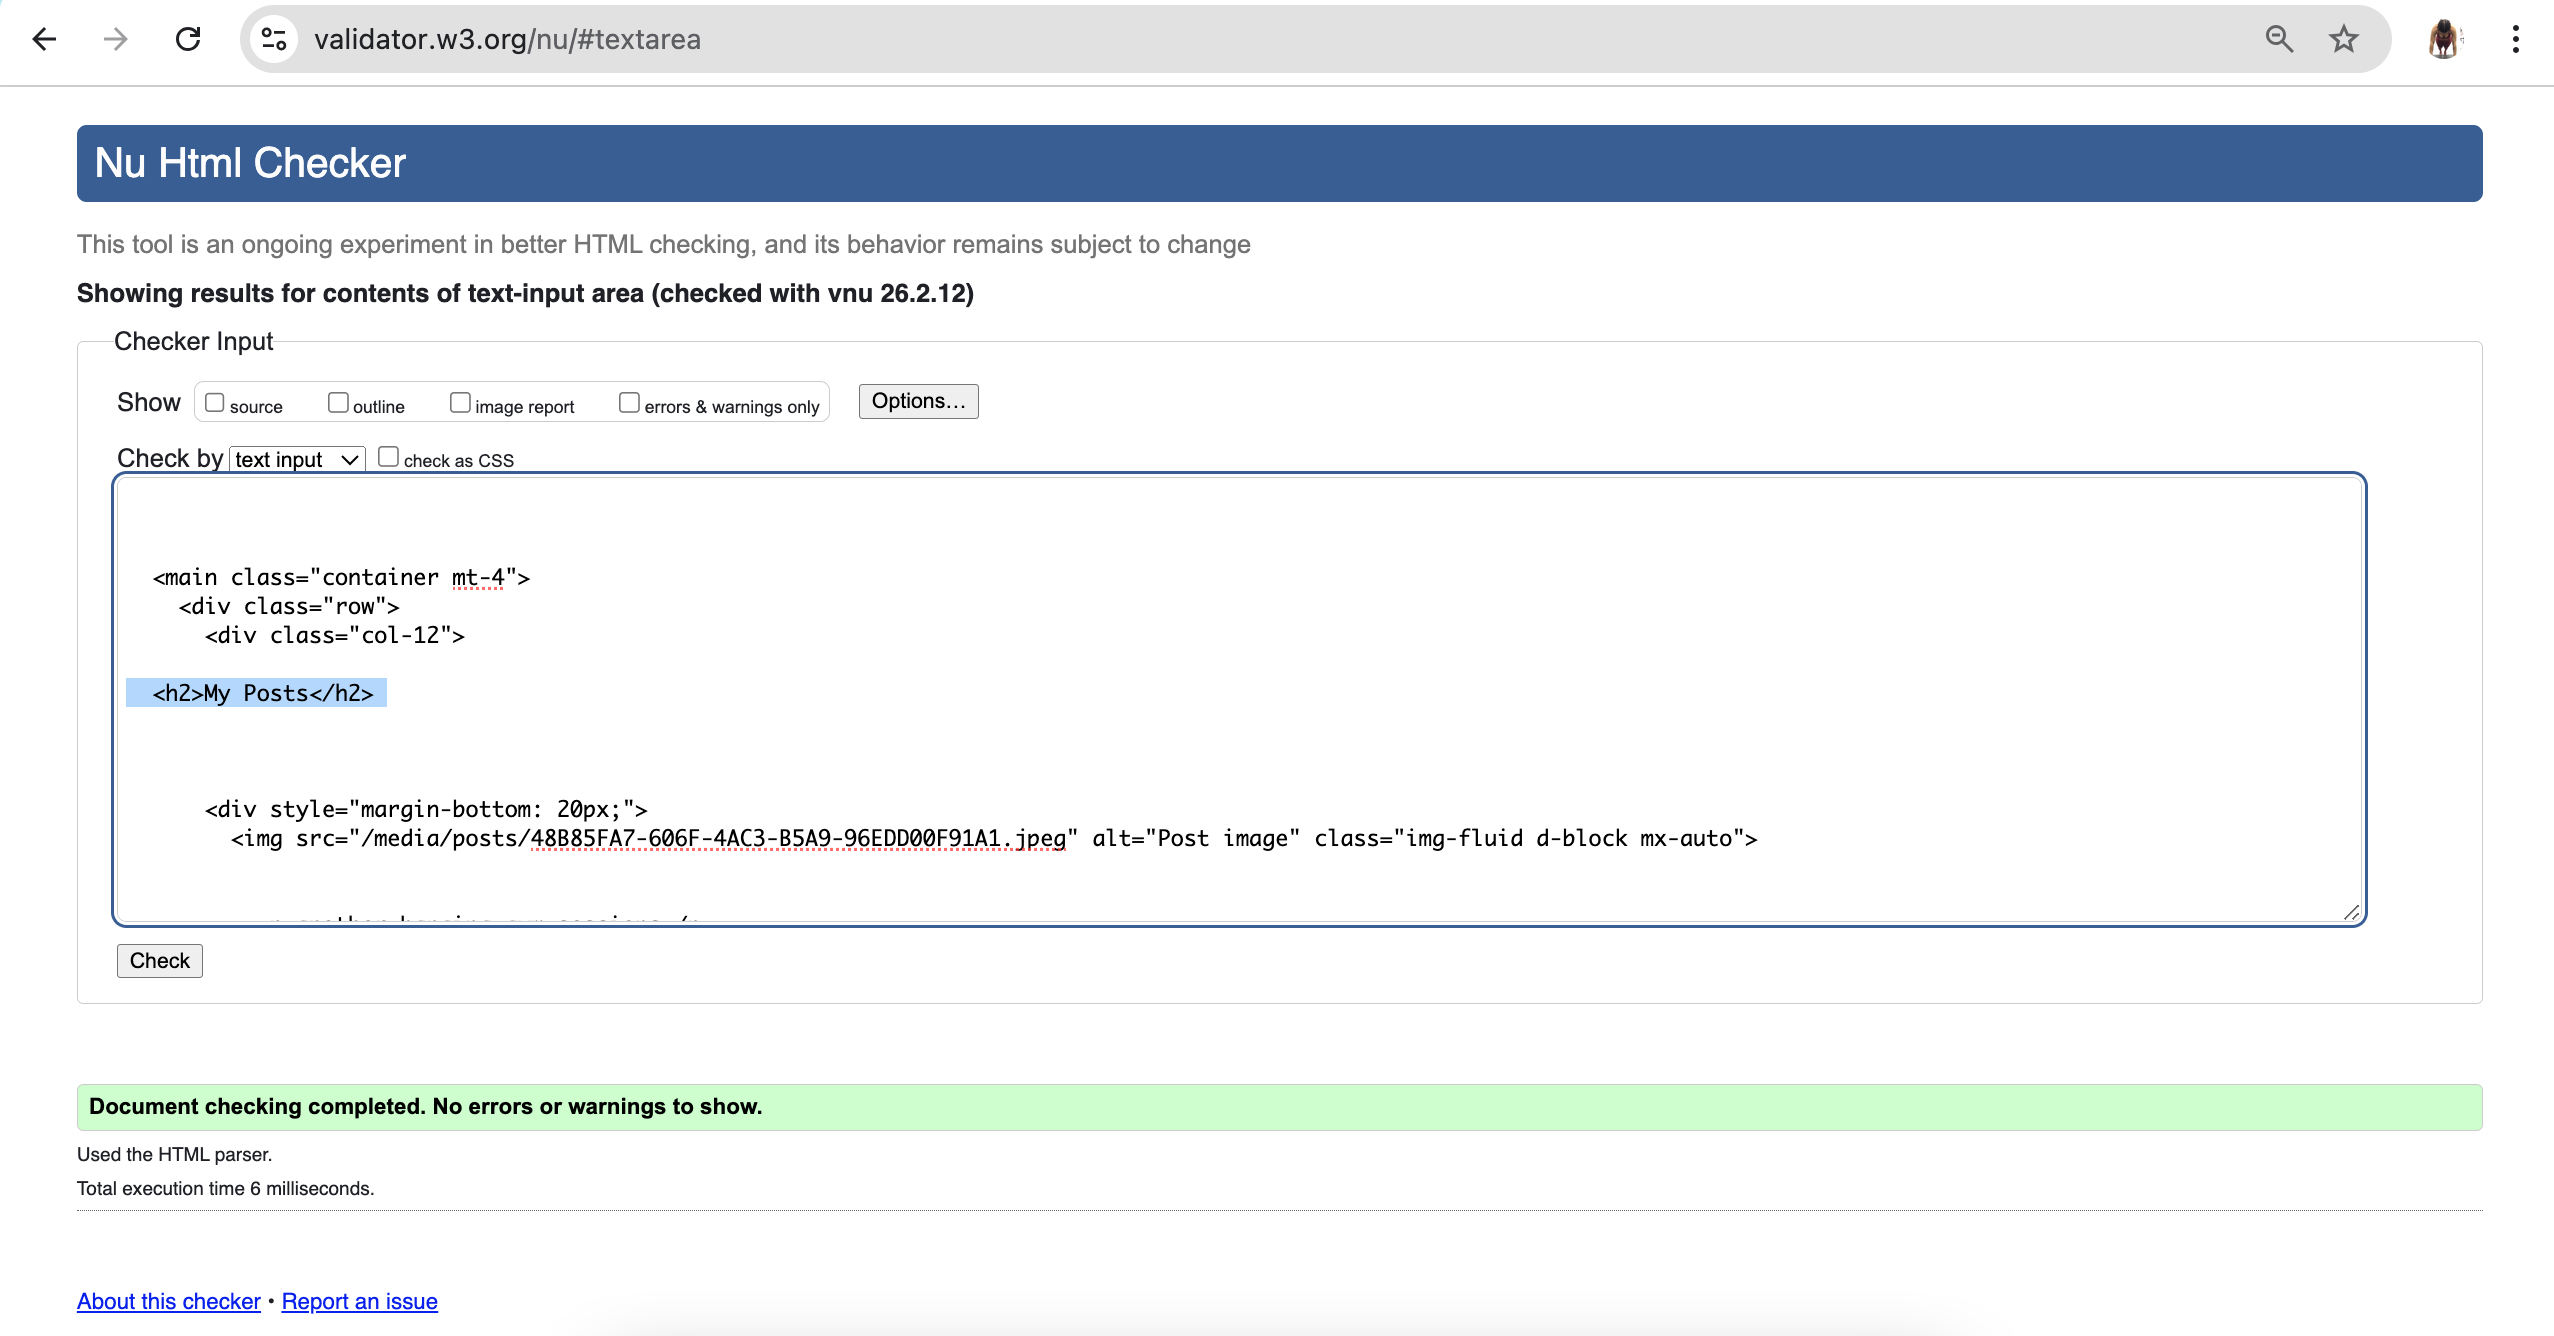Open Chrome's three-dot menu
The width and height of the screenshot is (2554, 1336).
[x=2516, y=39]
